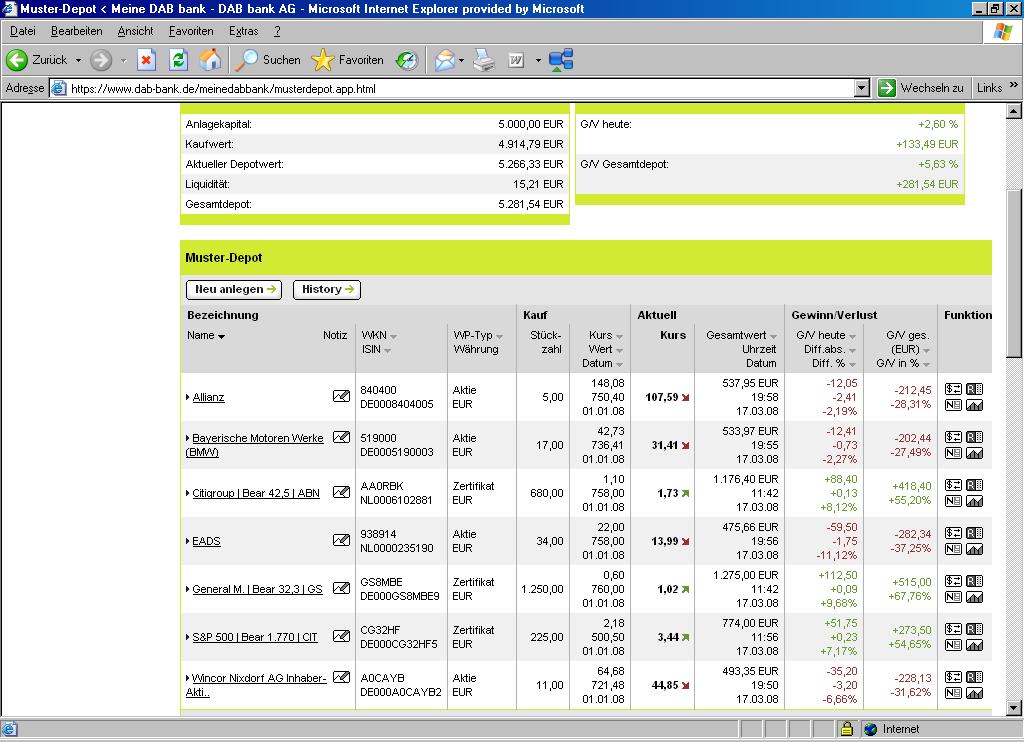This screenshot has width=1024, height=742.
Task: Open the Favoriten menu
Action: 190,31
